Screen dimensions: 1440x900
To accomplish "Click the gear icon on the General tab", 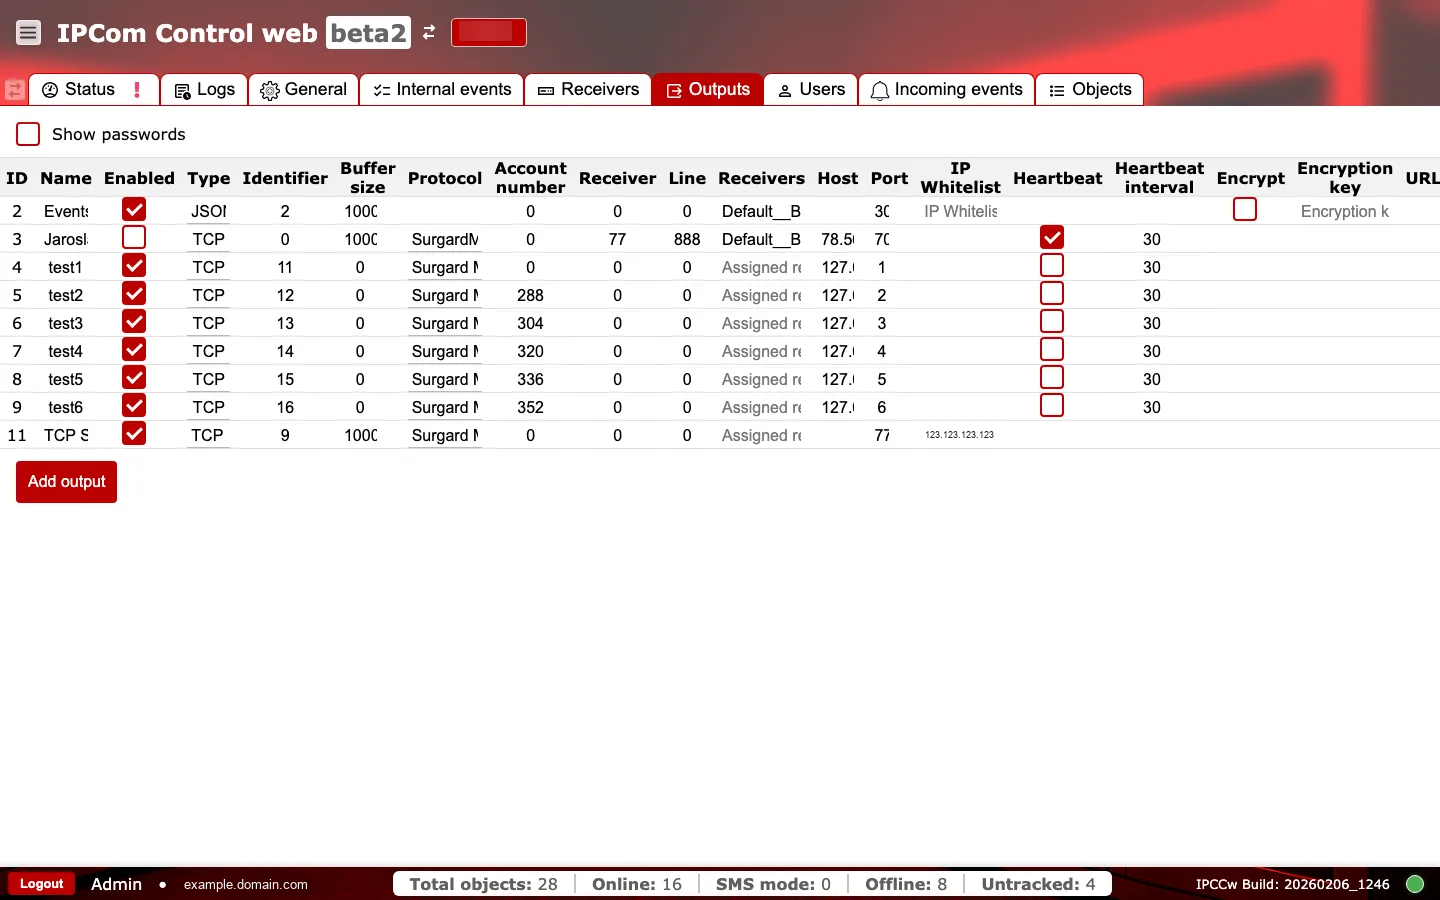I will 268,89.
